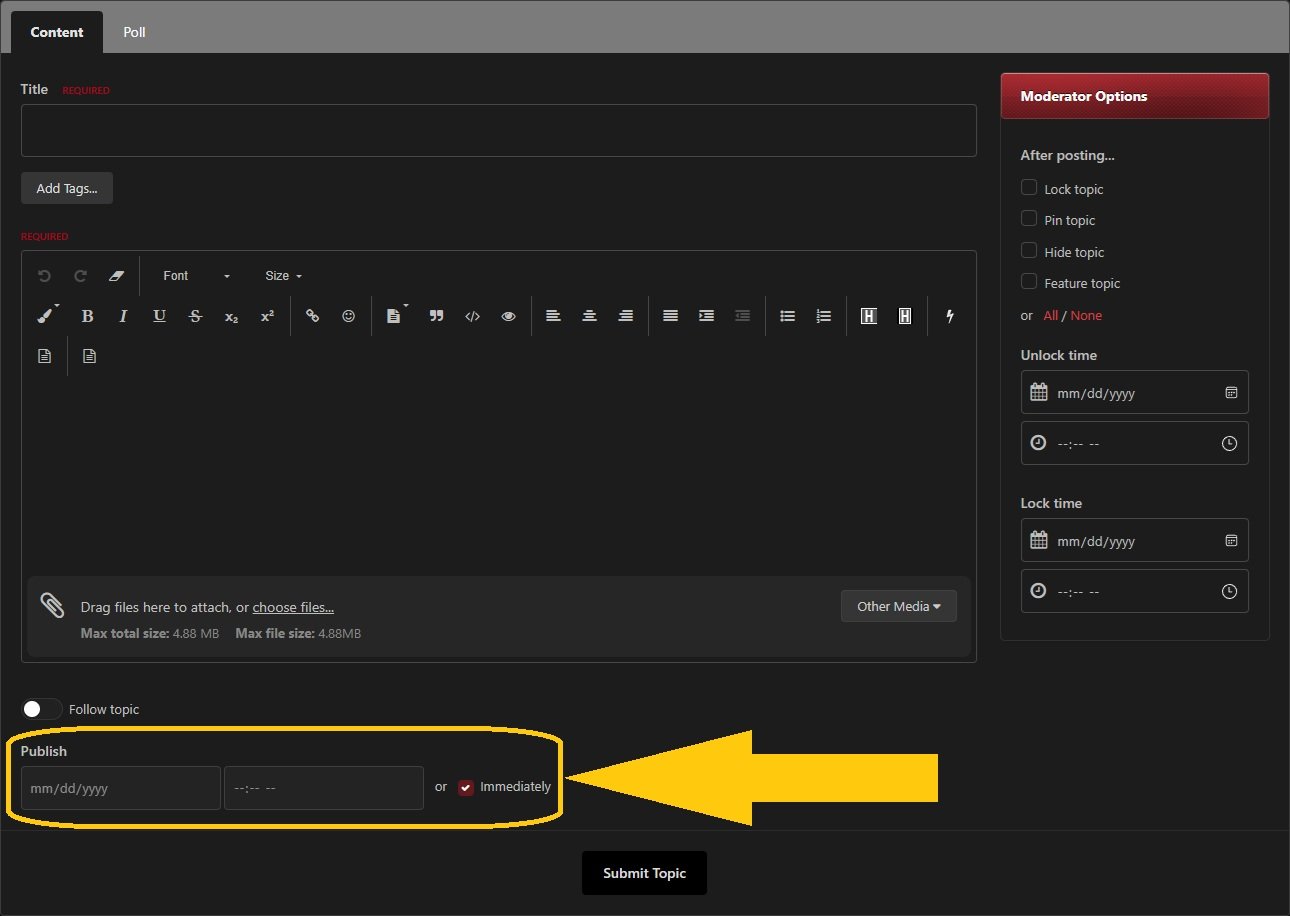Toggle the Follow topic switch
This screenshot has height=916, width=1290.
click(x=41, y=709)
